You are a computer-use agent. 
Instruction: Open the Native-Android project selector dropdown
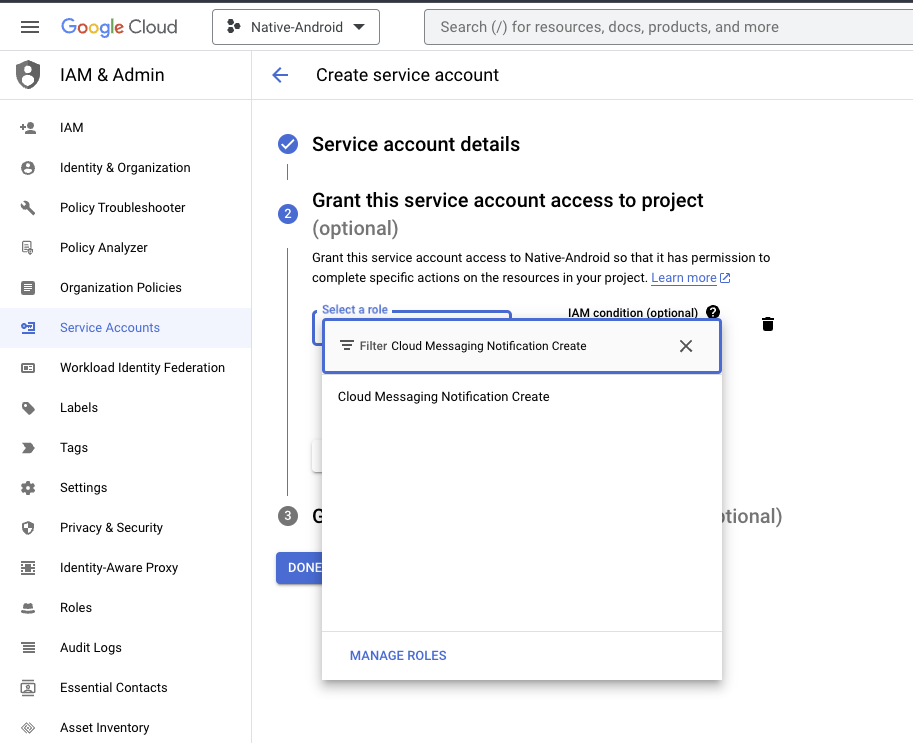tap(296, 27)
